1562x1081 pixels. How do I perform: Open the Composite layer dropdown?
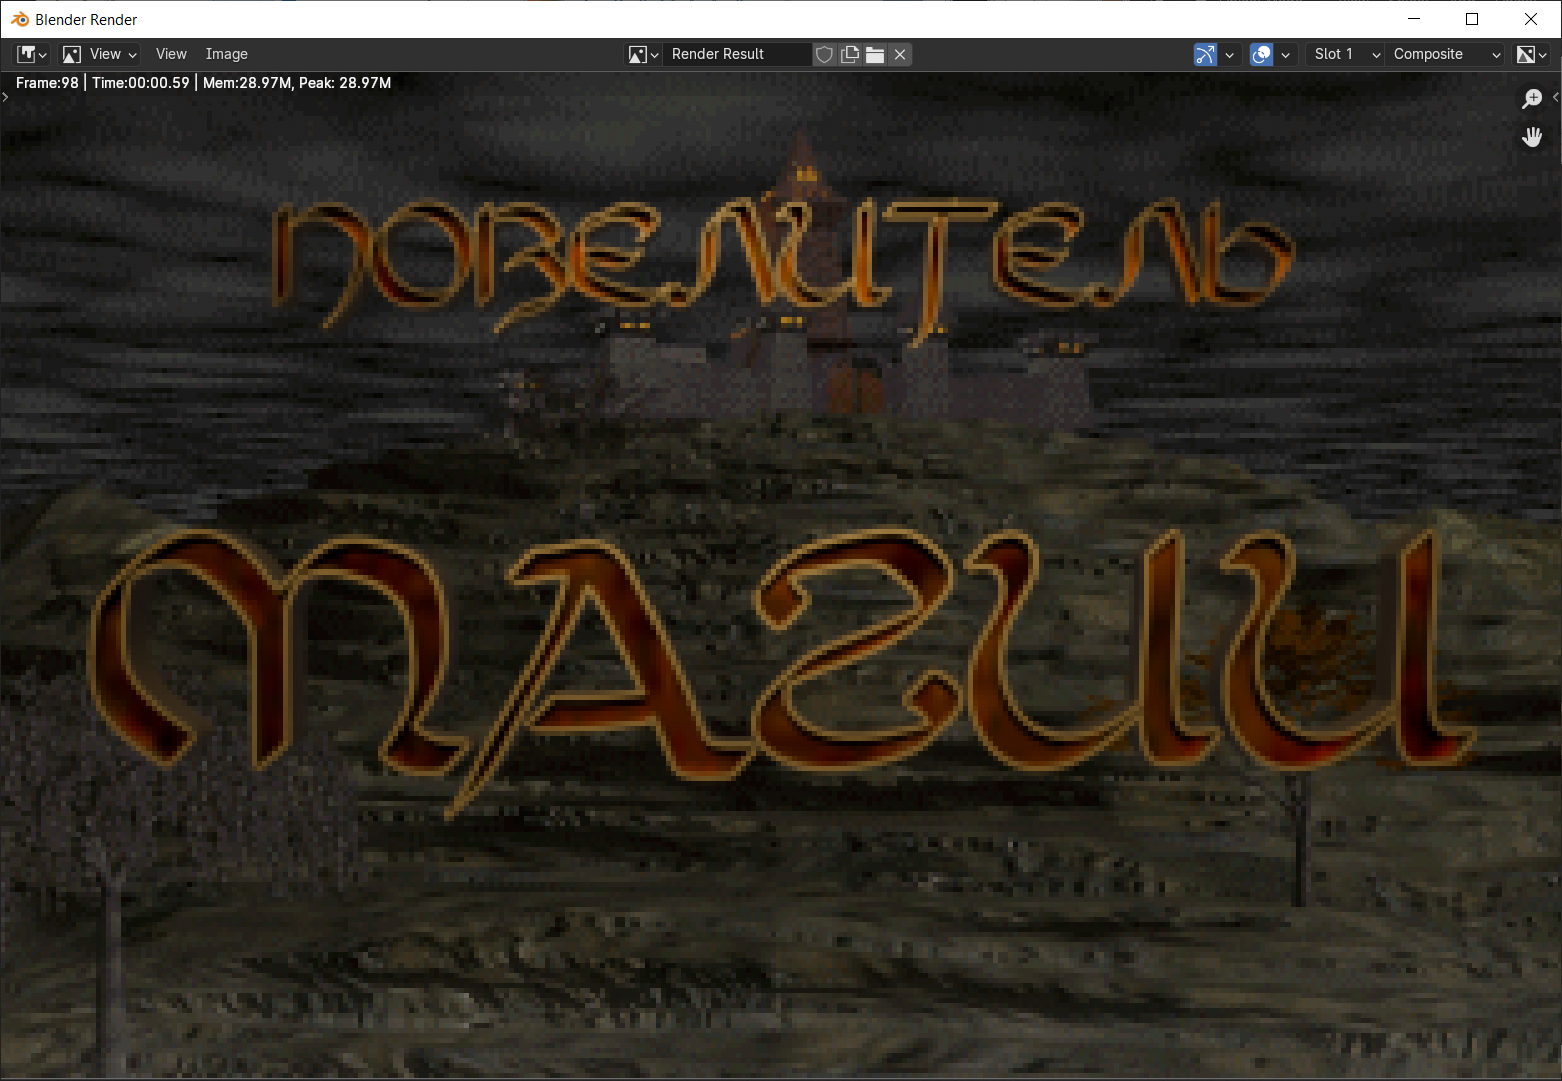(x=1445, y=54)
